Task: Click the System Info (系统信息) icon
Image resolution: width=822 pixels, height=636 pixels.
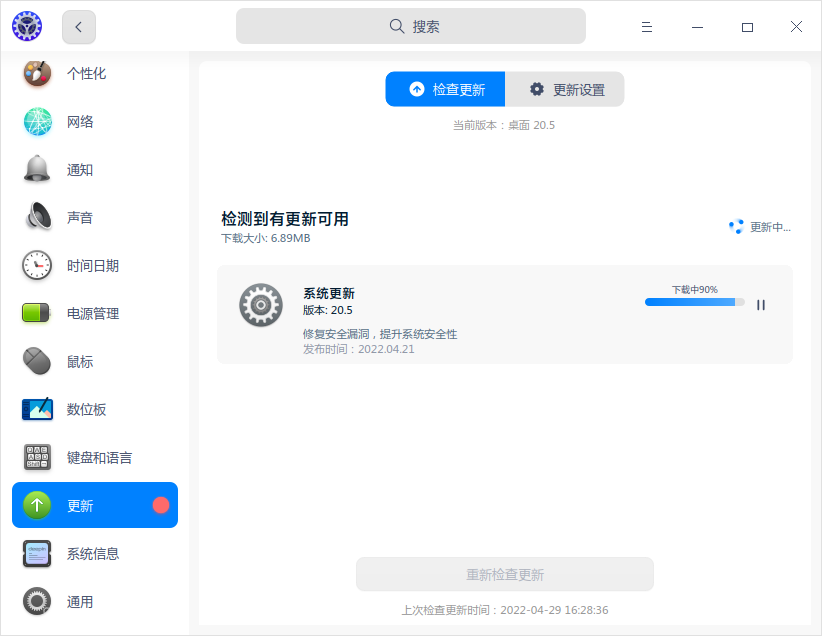Action: tap(37, 554)
